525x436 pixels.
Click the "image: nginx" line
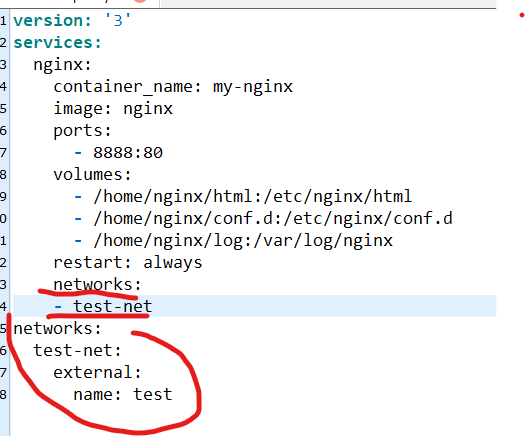(113, 109)
